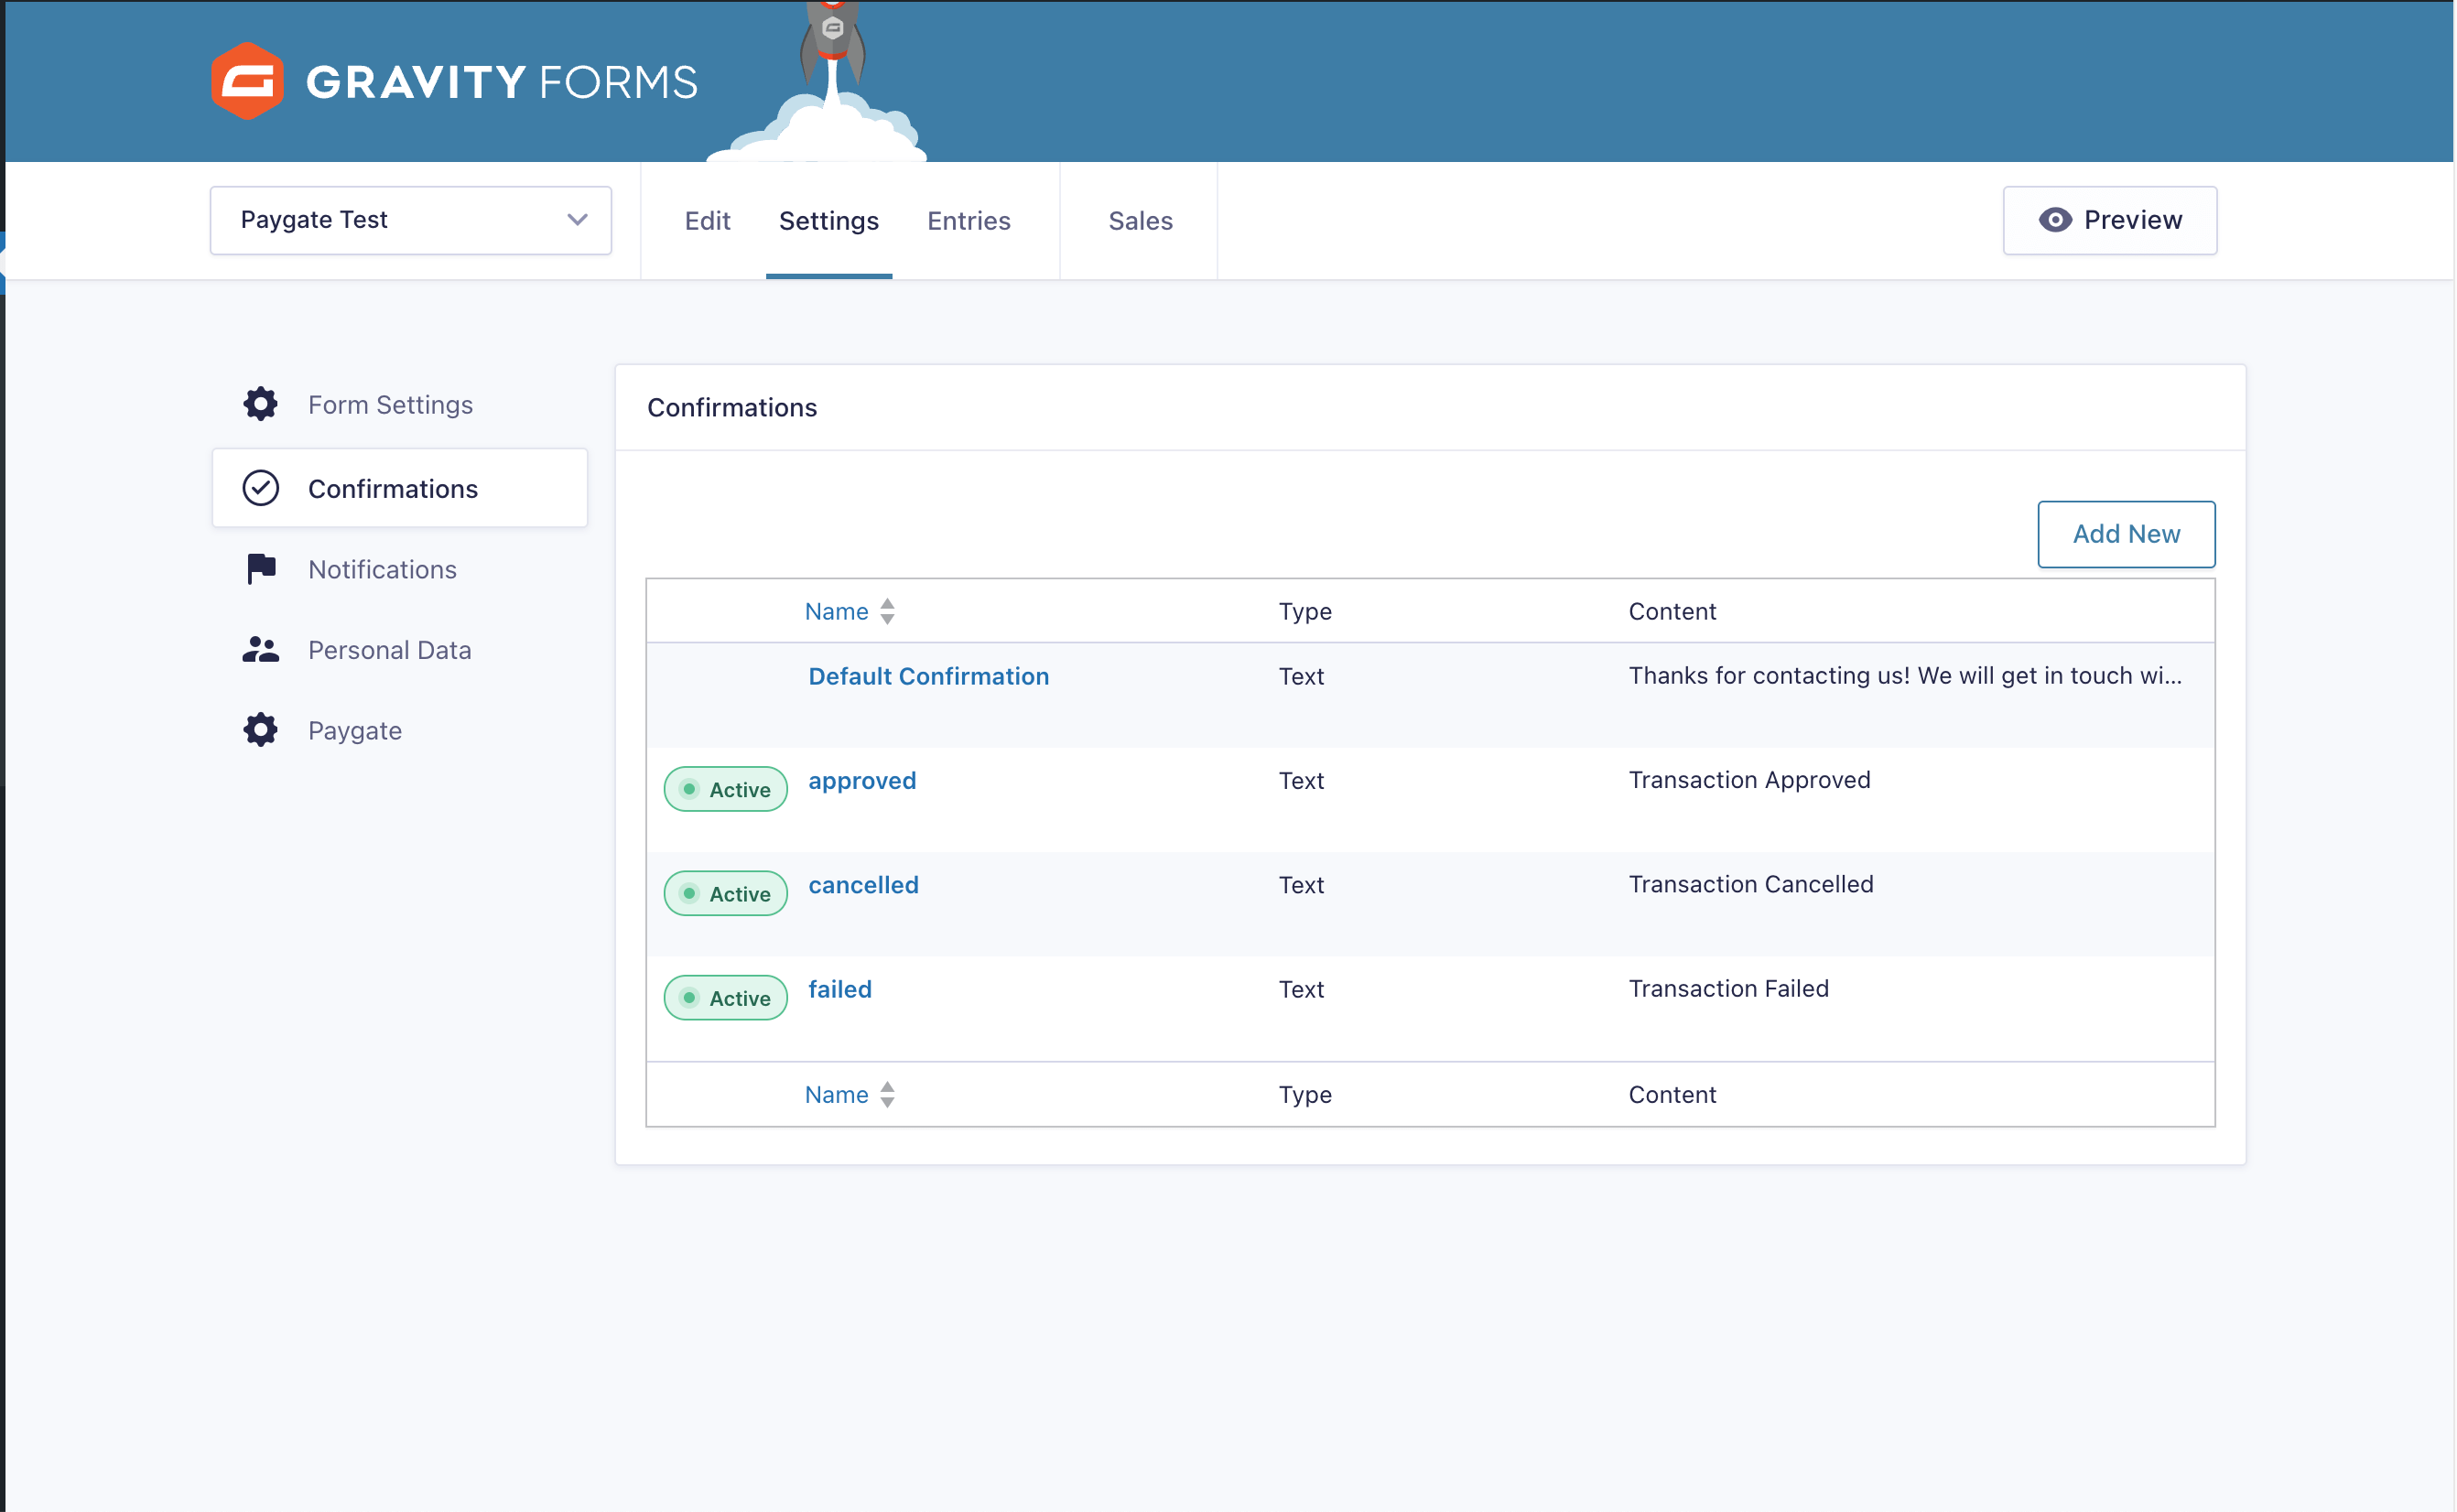This screenshot has width=2457, height=1512.
Task: Click the top Type column header
Action: pos(1305,611)
